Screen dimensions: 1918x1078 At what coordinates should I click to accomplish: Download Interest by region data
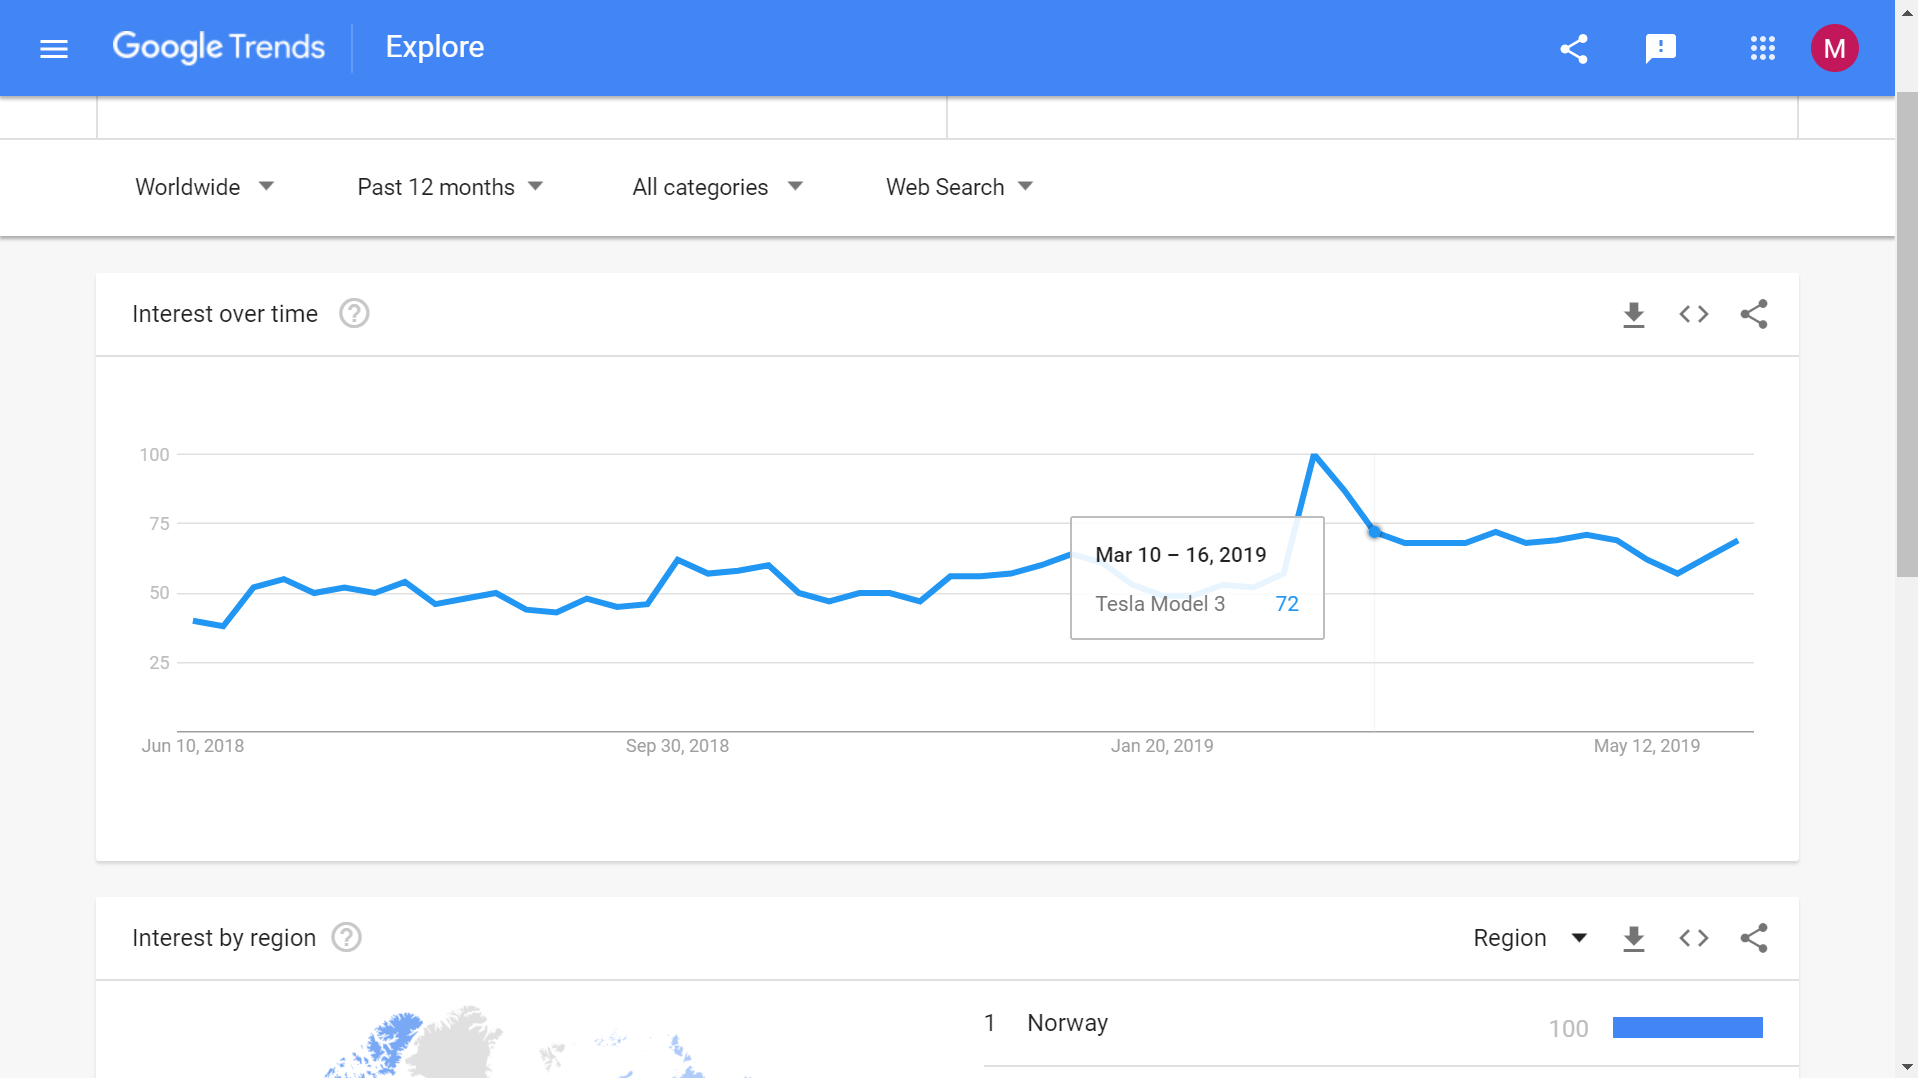(1634, 939)
